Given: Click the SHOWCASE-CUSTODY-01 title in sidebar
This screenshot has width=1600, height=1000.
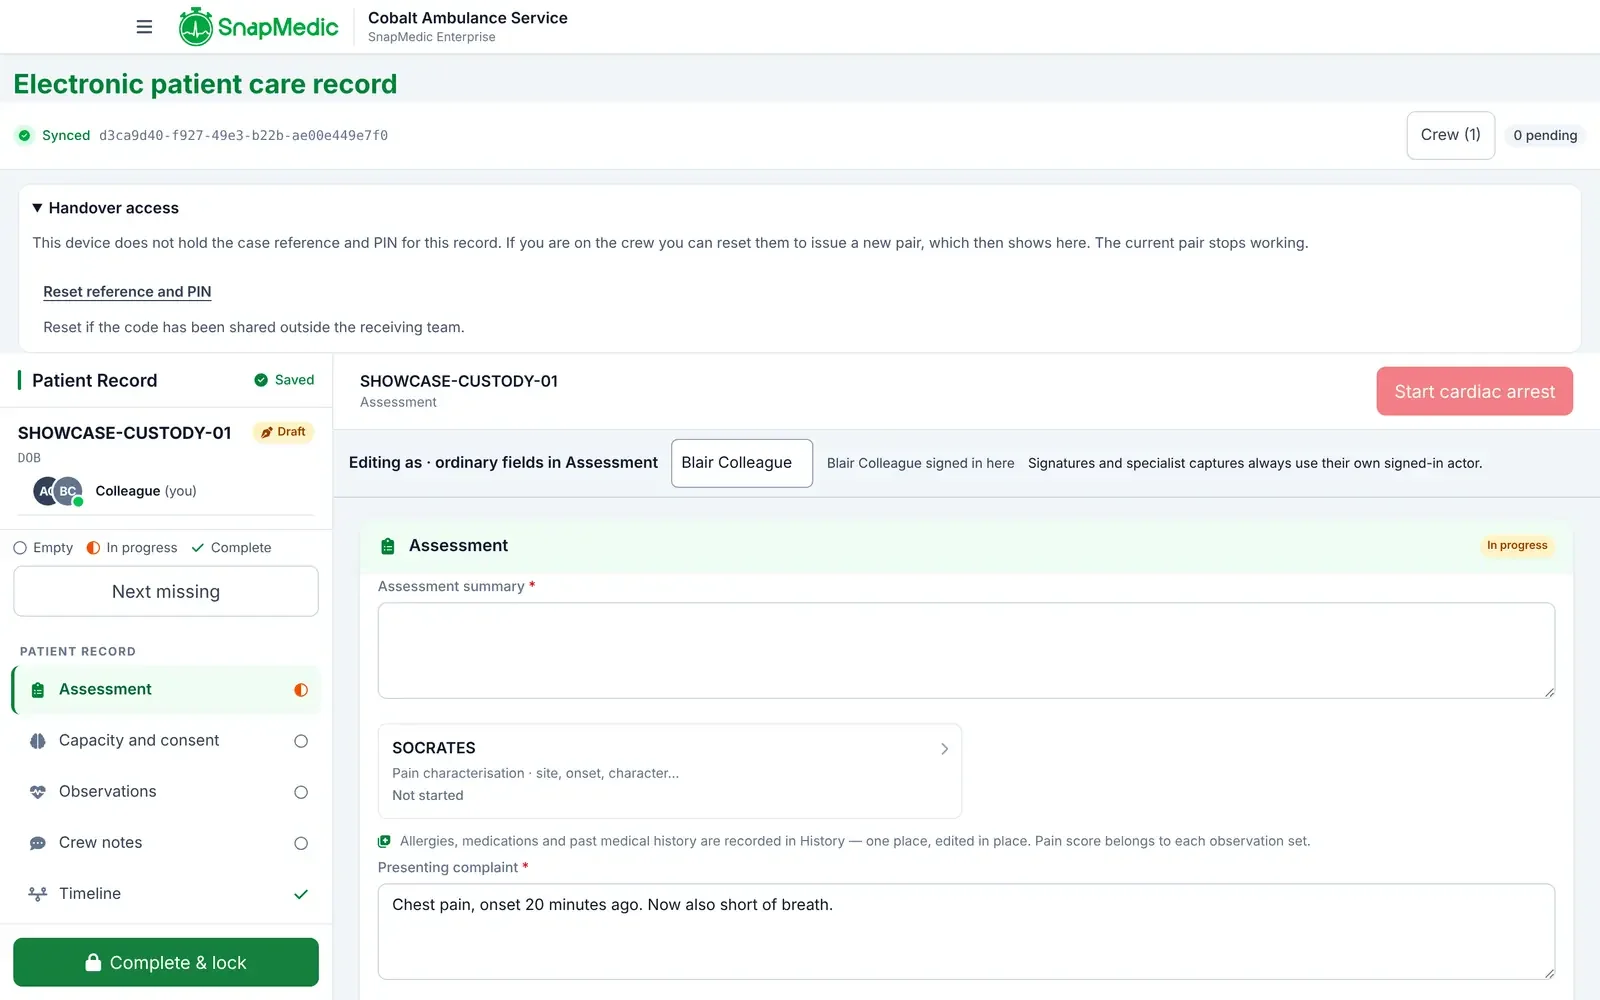Looking at the screenshot, I should 125,433.
